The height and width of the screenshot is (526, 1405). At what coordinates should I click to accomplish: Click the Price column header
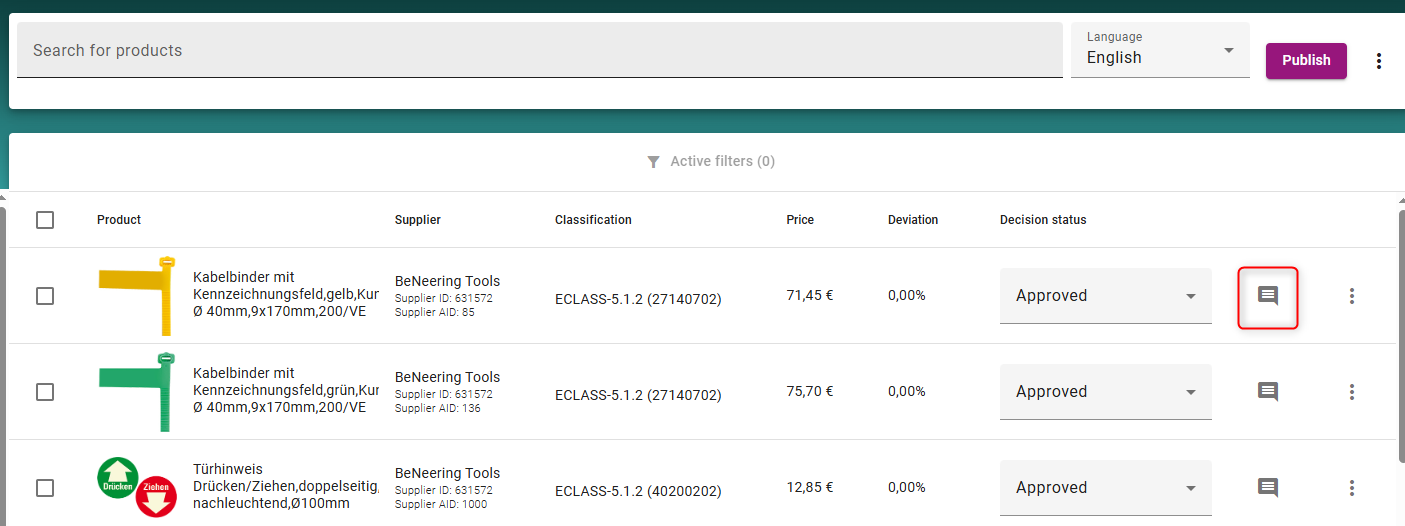(x=800, y=220)
